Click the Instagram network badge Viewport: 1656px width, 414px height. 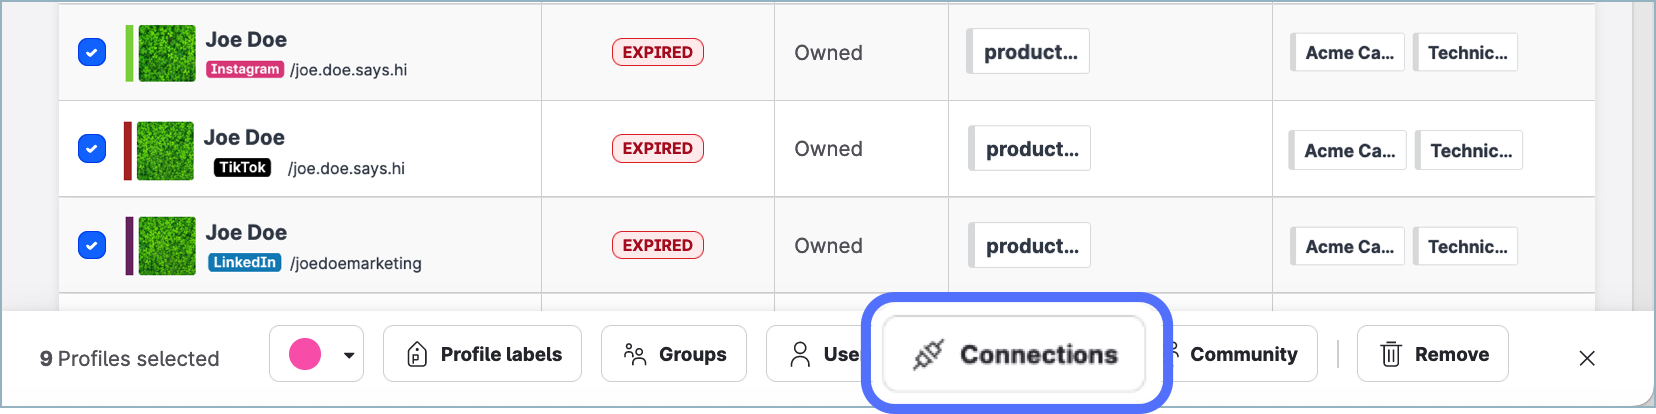(245, 69)
